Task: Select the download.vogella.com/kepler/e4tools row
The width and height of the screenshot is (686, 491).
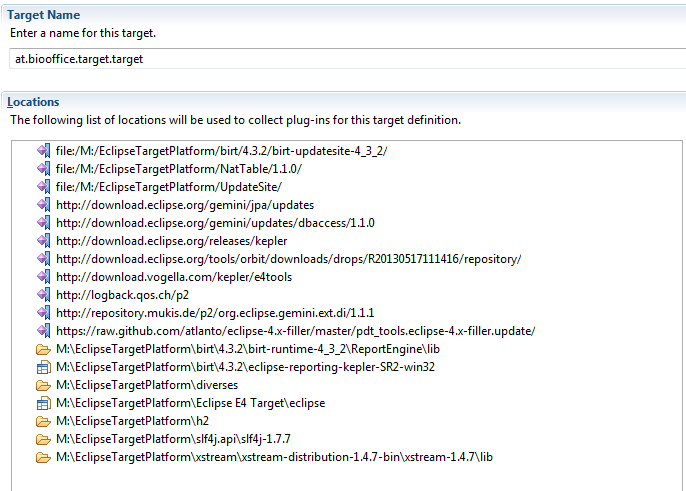Action: (174, 277)
